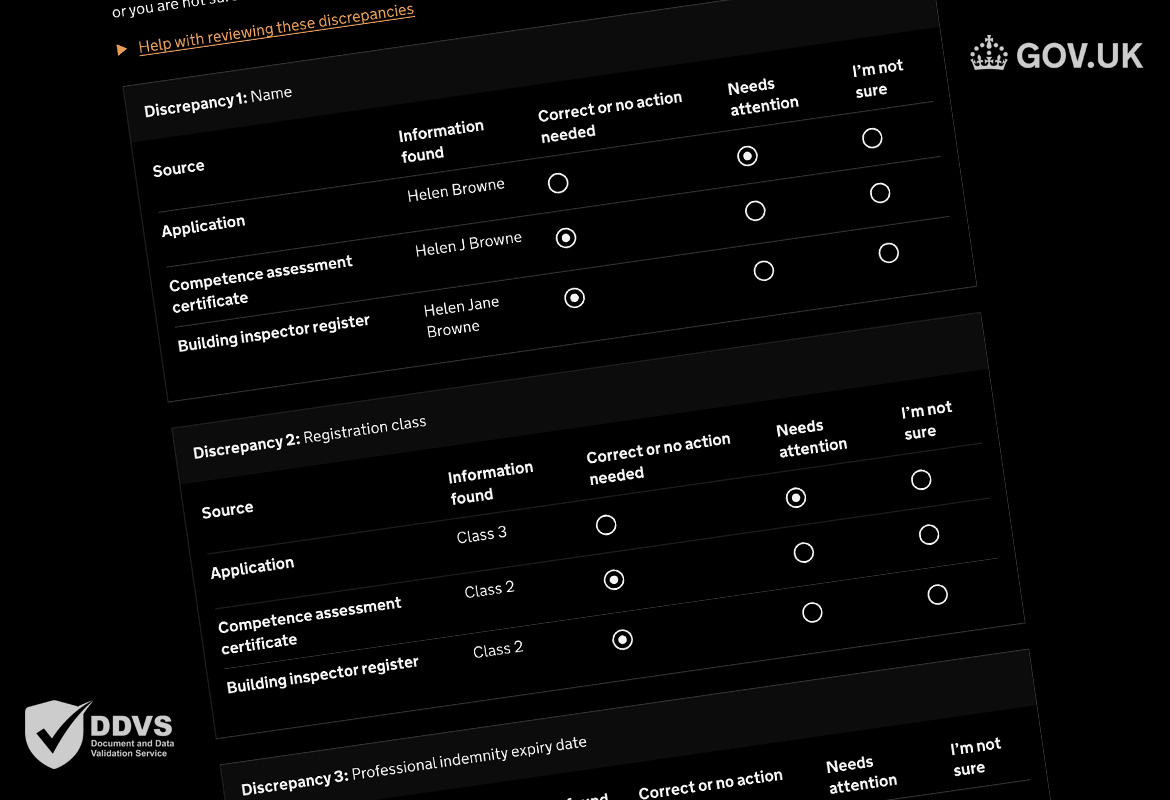This screenshot has width=1170, height=800.
Task: Choose I'm not sure for register Class 2
Action: click(x=938, y=595)
